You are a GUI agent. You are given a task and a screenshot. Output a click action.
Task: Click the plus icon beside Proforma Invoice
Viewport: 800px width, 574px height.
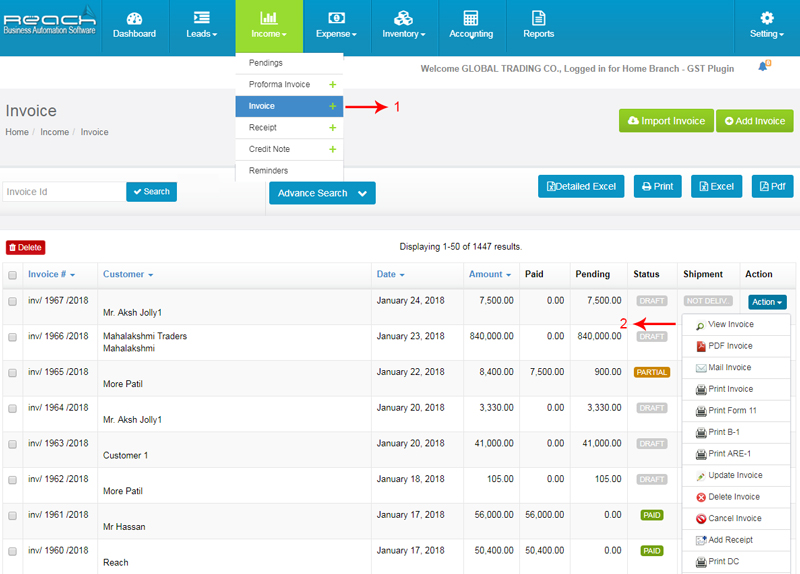coord(333,85)
